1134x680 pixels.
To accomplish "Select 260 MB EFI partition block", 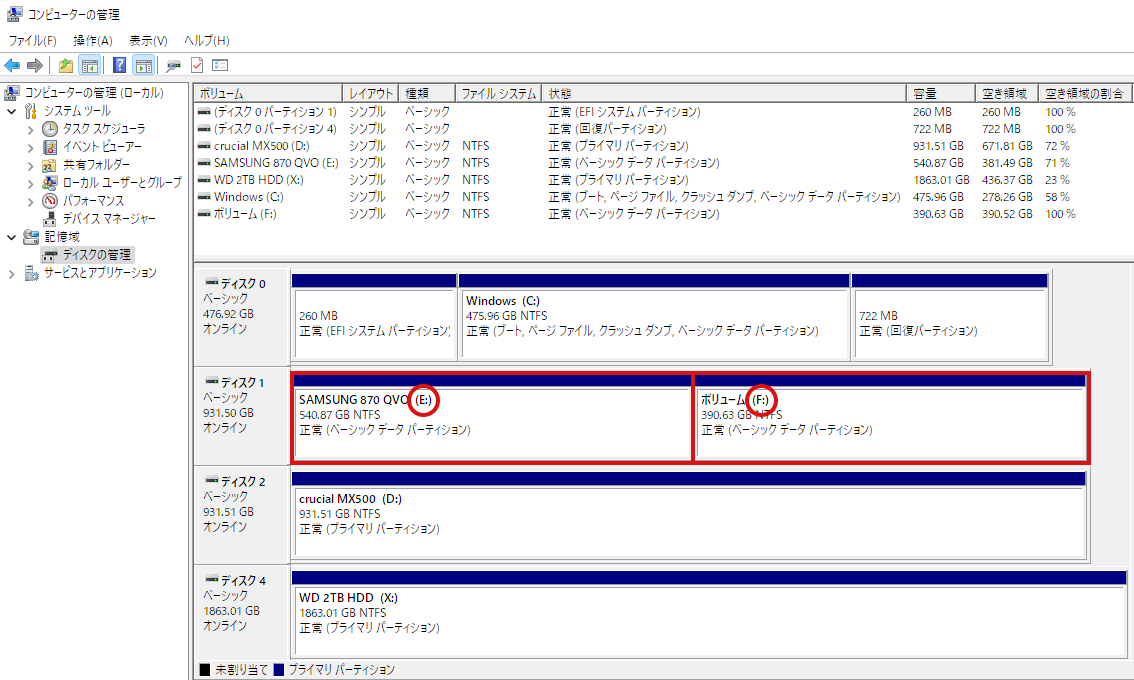I will pyautogui.click(x=374, y=316).
